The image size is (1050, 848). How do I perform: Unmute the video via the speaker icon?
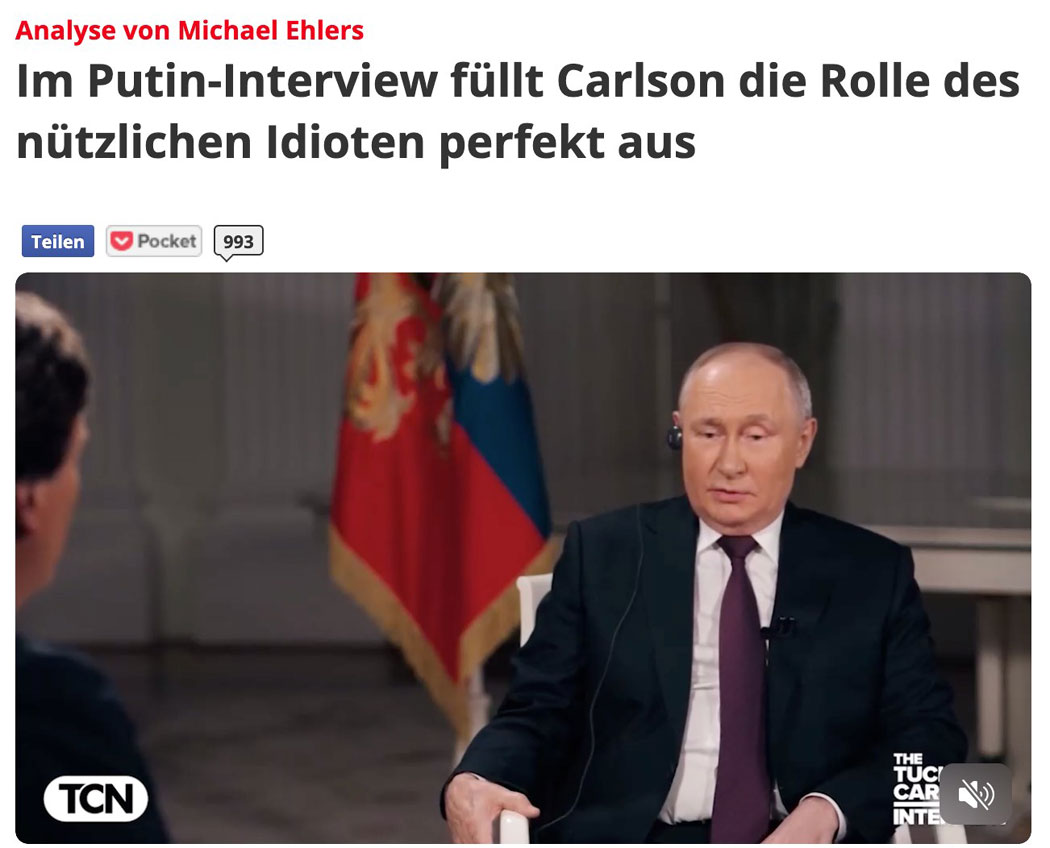(976, 794)
